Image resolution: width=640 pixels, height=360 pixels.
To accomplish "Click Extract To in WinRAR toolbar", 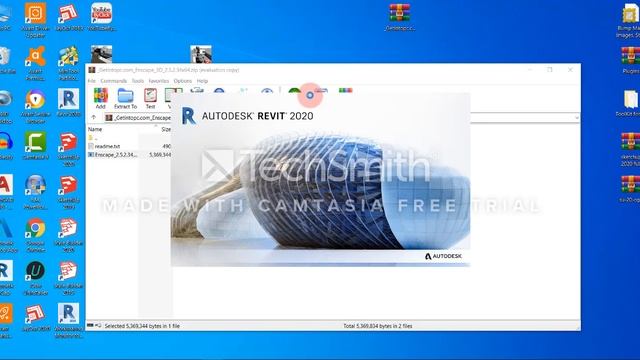I will pyautogui.click(x=125, y=98).
